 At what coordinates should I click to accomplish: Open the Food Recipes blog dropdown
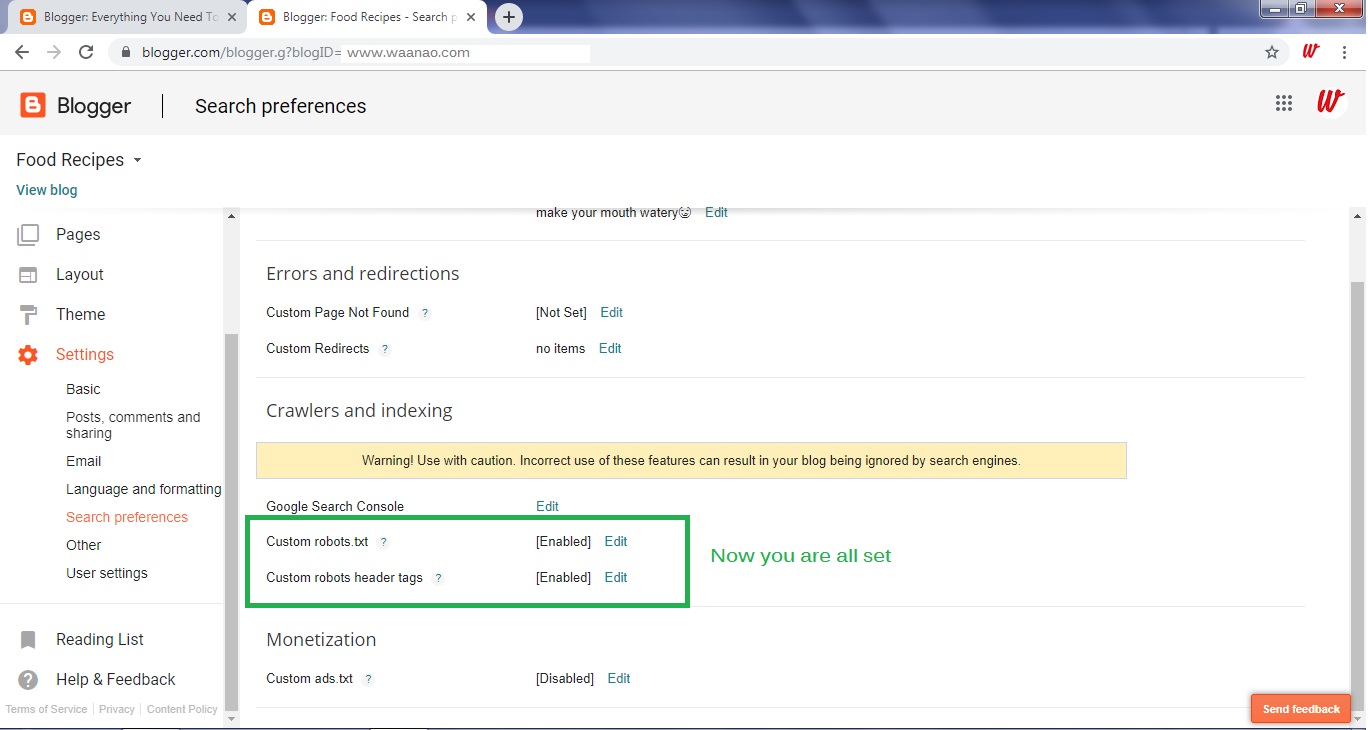point(137,160)
